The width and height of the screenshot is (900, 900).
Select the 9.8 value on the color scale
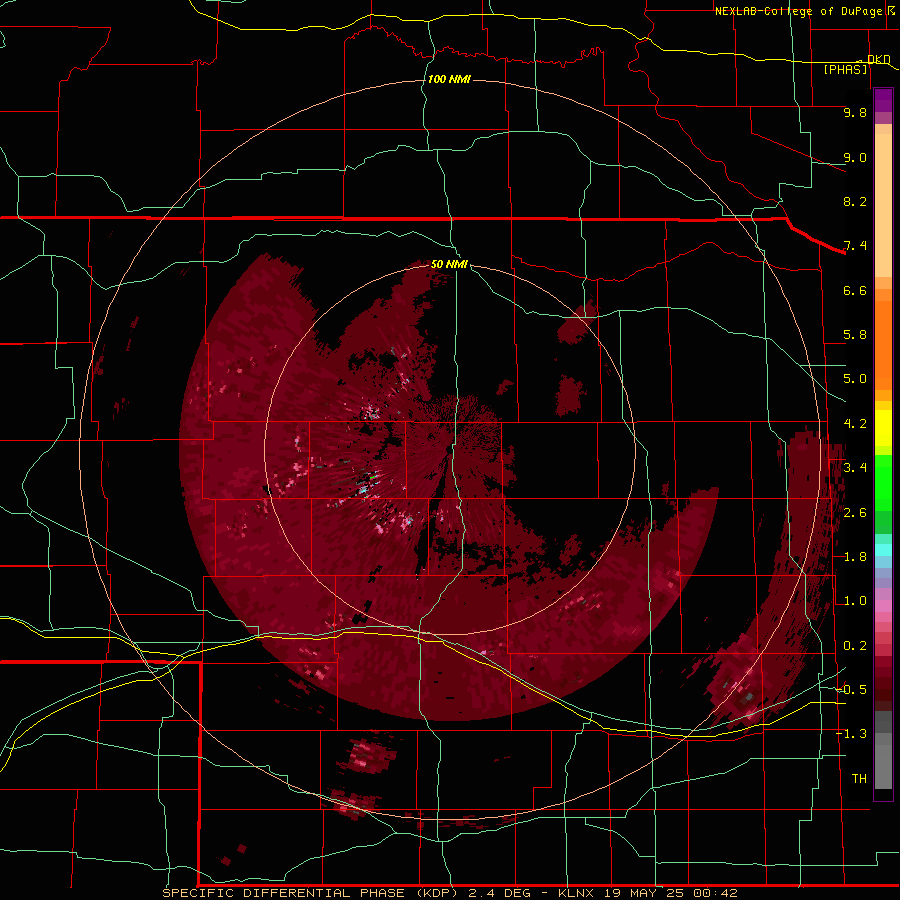(855, 112)
